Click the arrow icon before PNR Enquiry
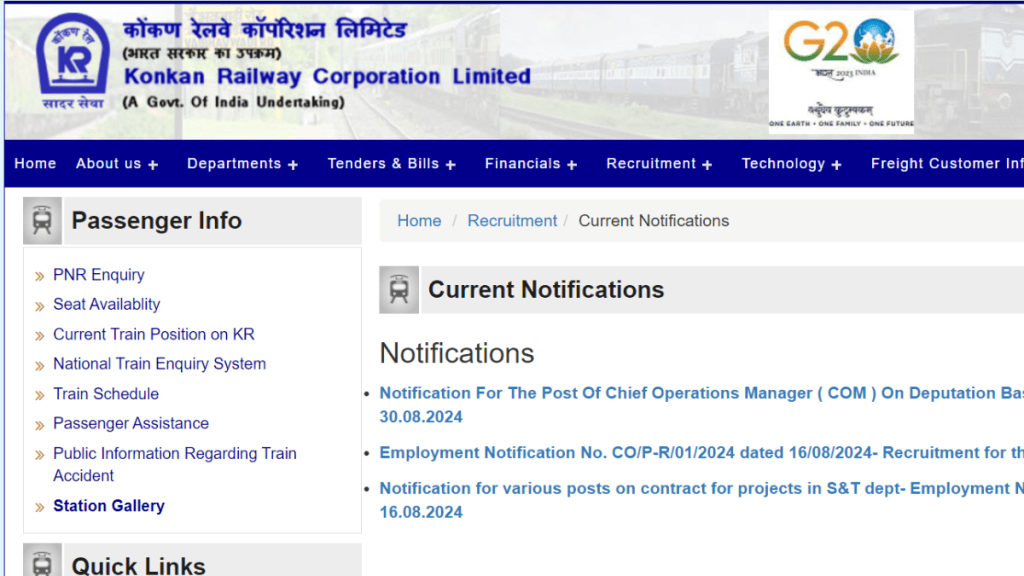 (39, 275)
